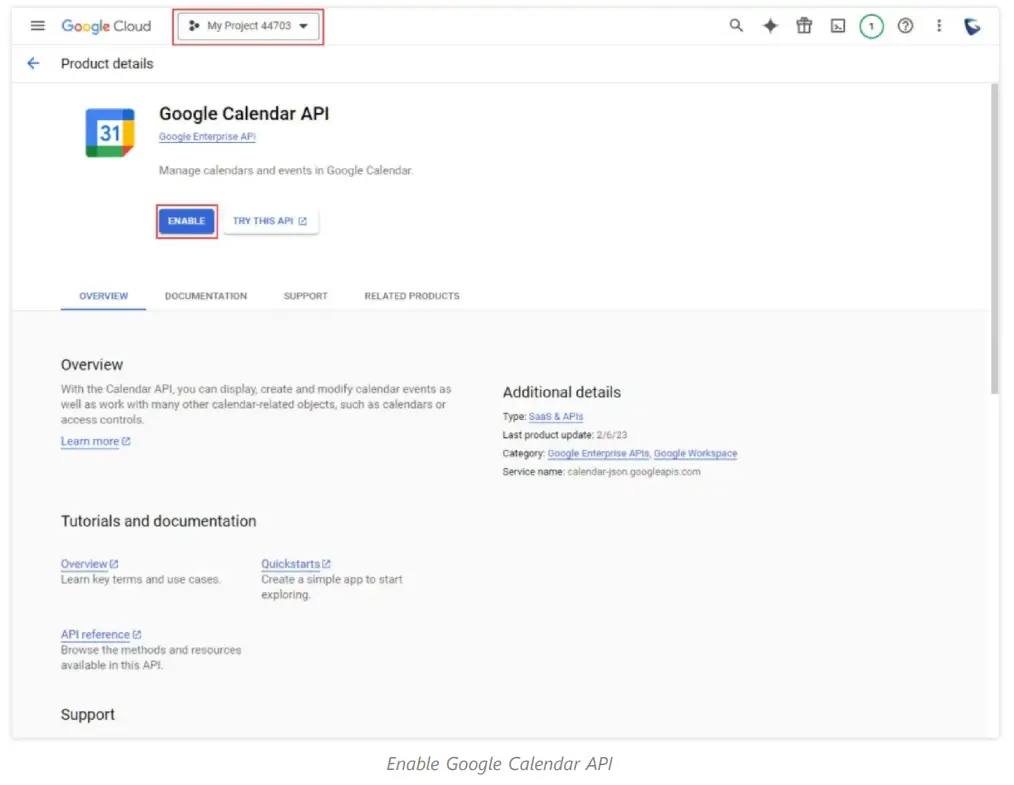Click the Google Calendar API heading
The image size is (1014, 785).
tap(244, 114)
